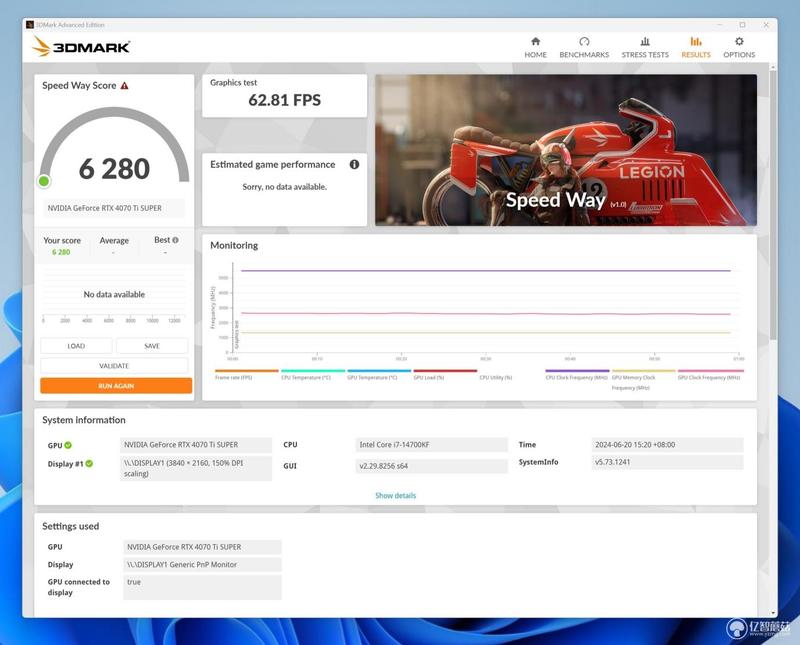Click the Display #1 3840 × 2160 field

[x=196, y=468]
